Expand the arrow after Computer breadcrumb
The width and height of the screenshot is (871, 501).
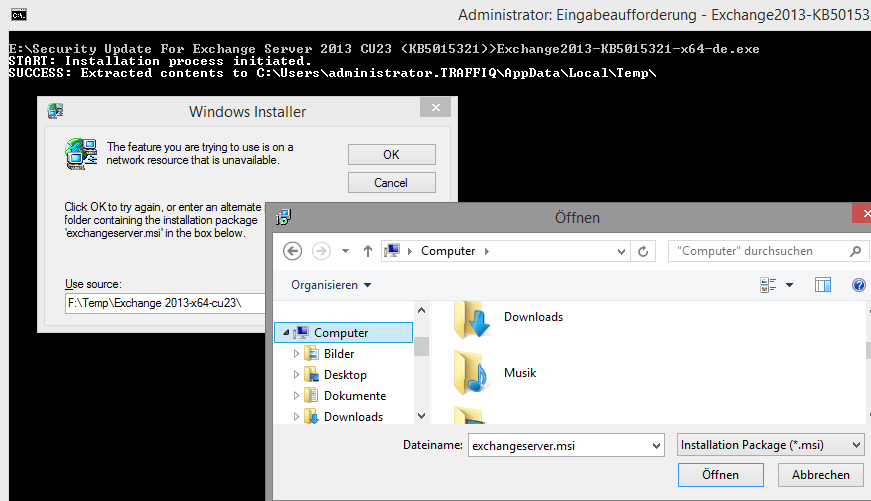[x=487, y=251]
